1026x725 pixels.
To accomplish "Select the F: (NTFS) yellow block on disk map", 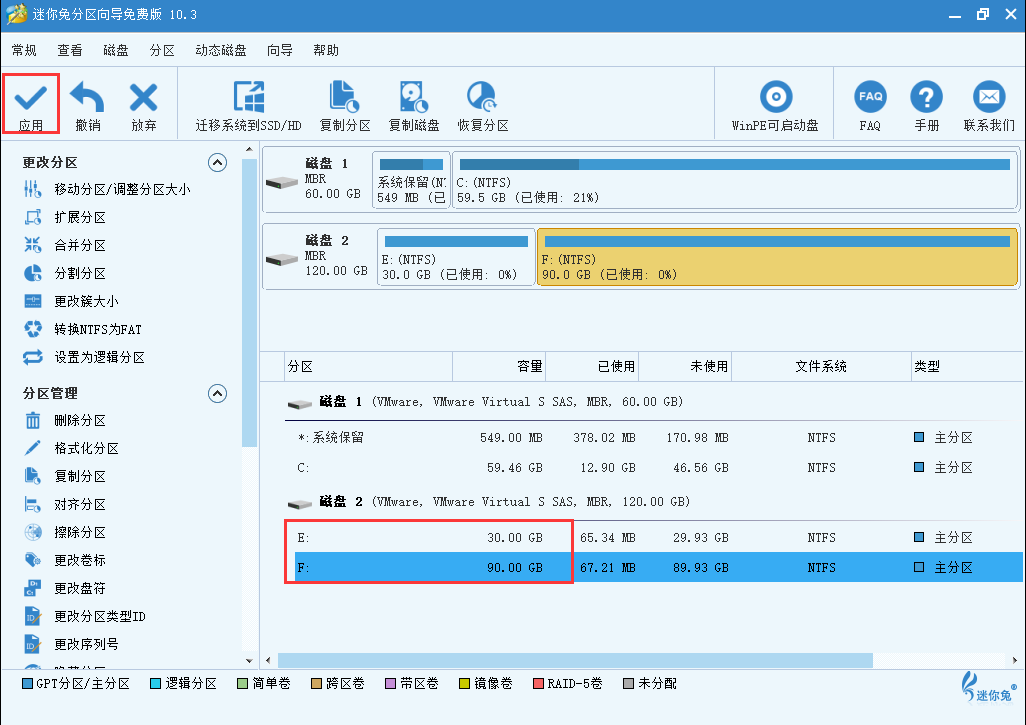I will click(777, 257).
